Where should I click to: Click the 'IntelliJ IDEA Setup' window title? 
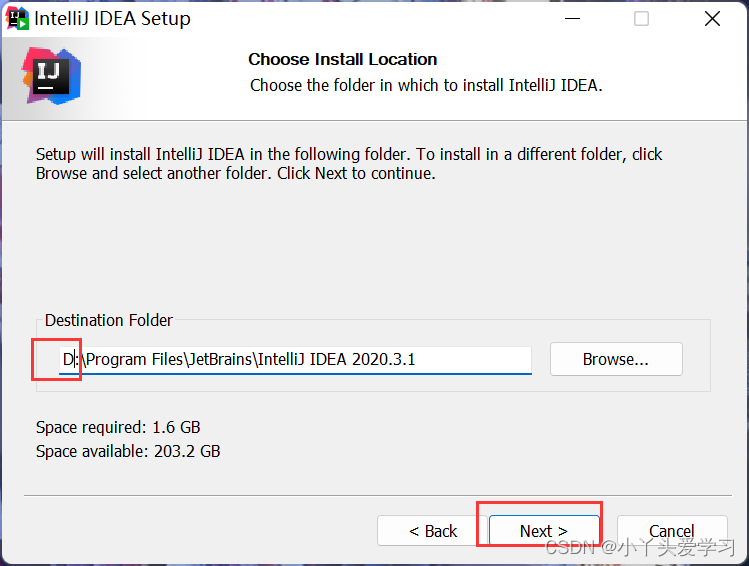click(112, 19)
